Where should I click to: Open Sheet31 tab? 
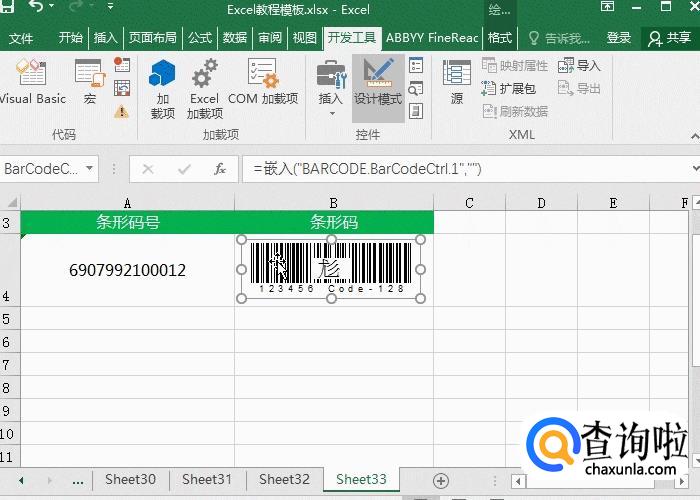point(207,479)
